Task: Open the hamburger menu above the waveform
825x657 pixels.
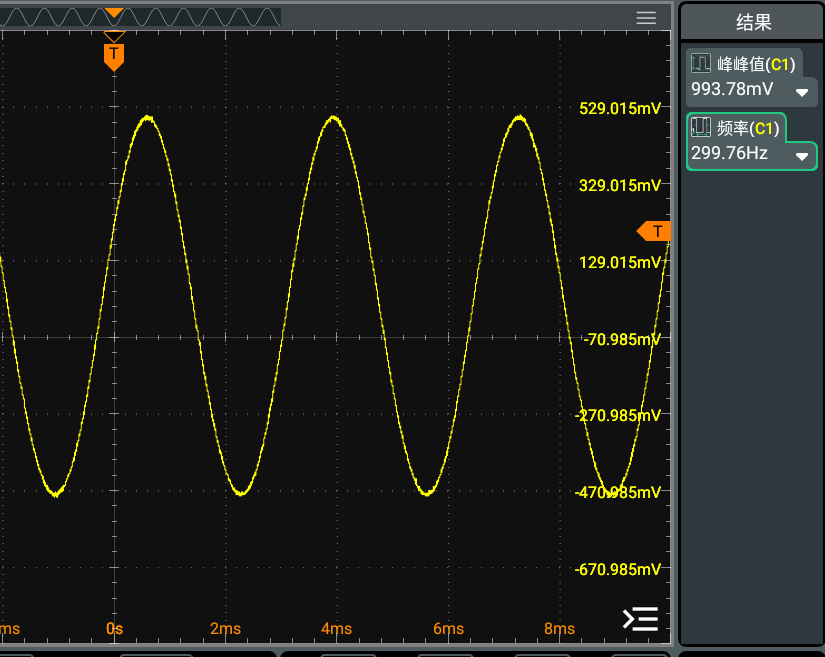Action: click(646, 18)
